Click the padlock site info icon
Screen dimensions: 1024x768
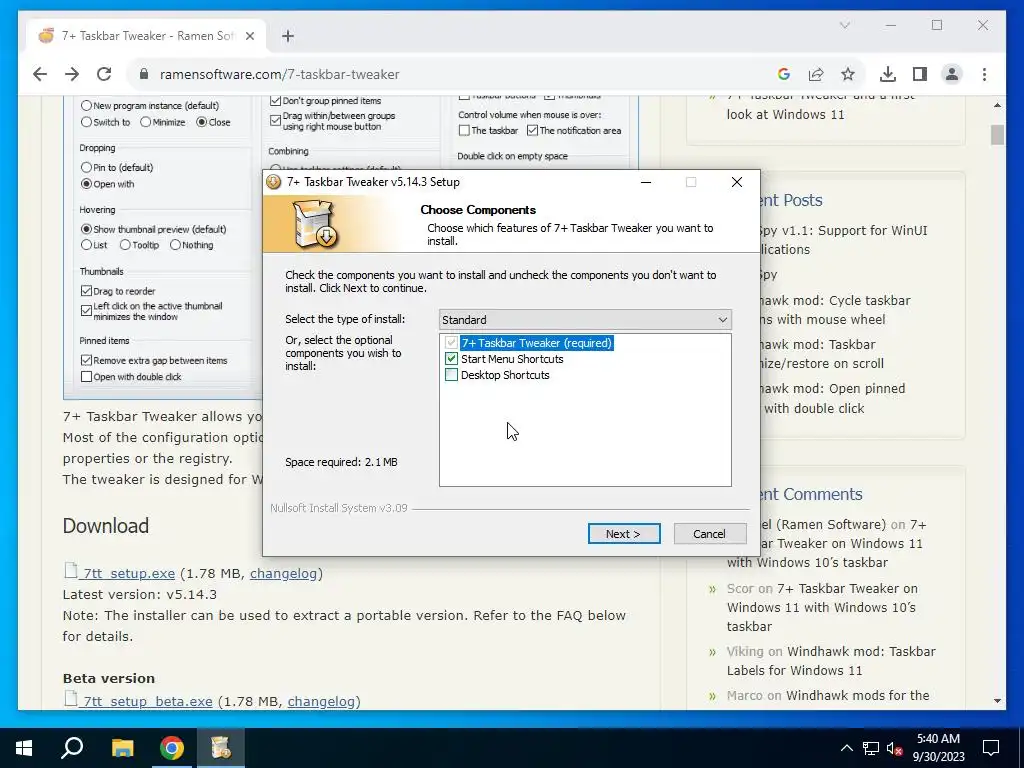(144, 74)
